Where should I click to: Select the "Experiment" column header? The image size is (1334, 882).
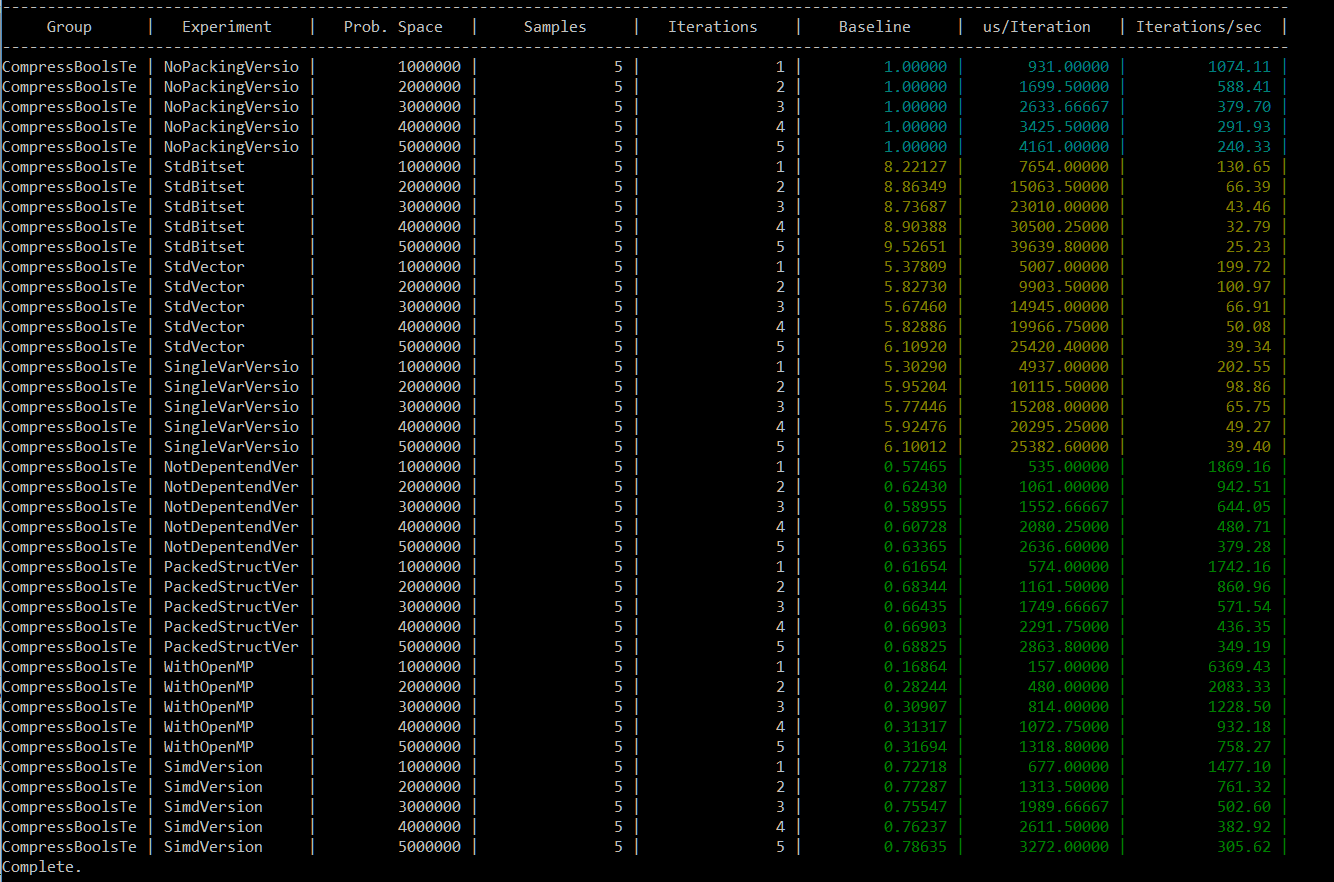pos(227,27)
